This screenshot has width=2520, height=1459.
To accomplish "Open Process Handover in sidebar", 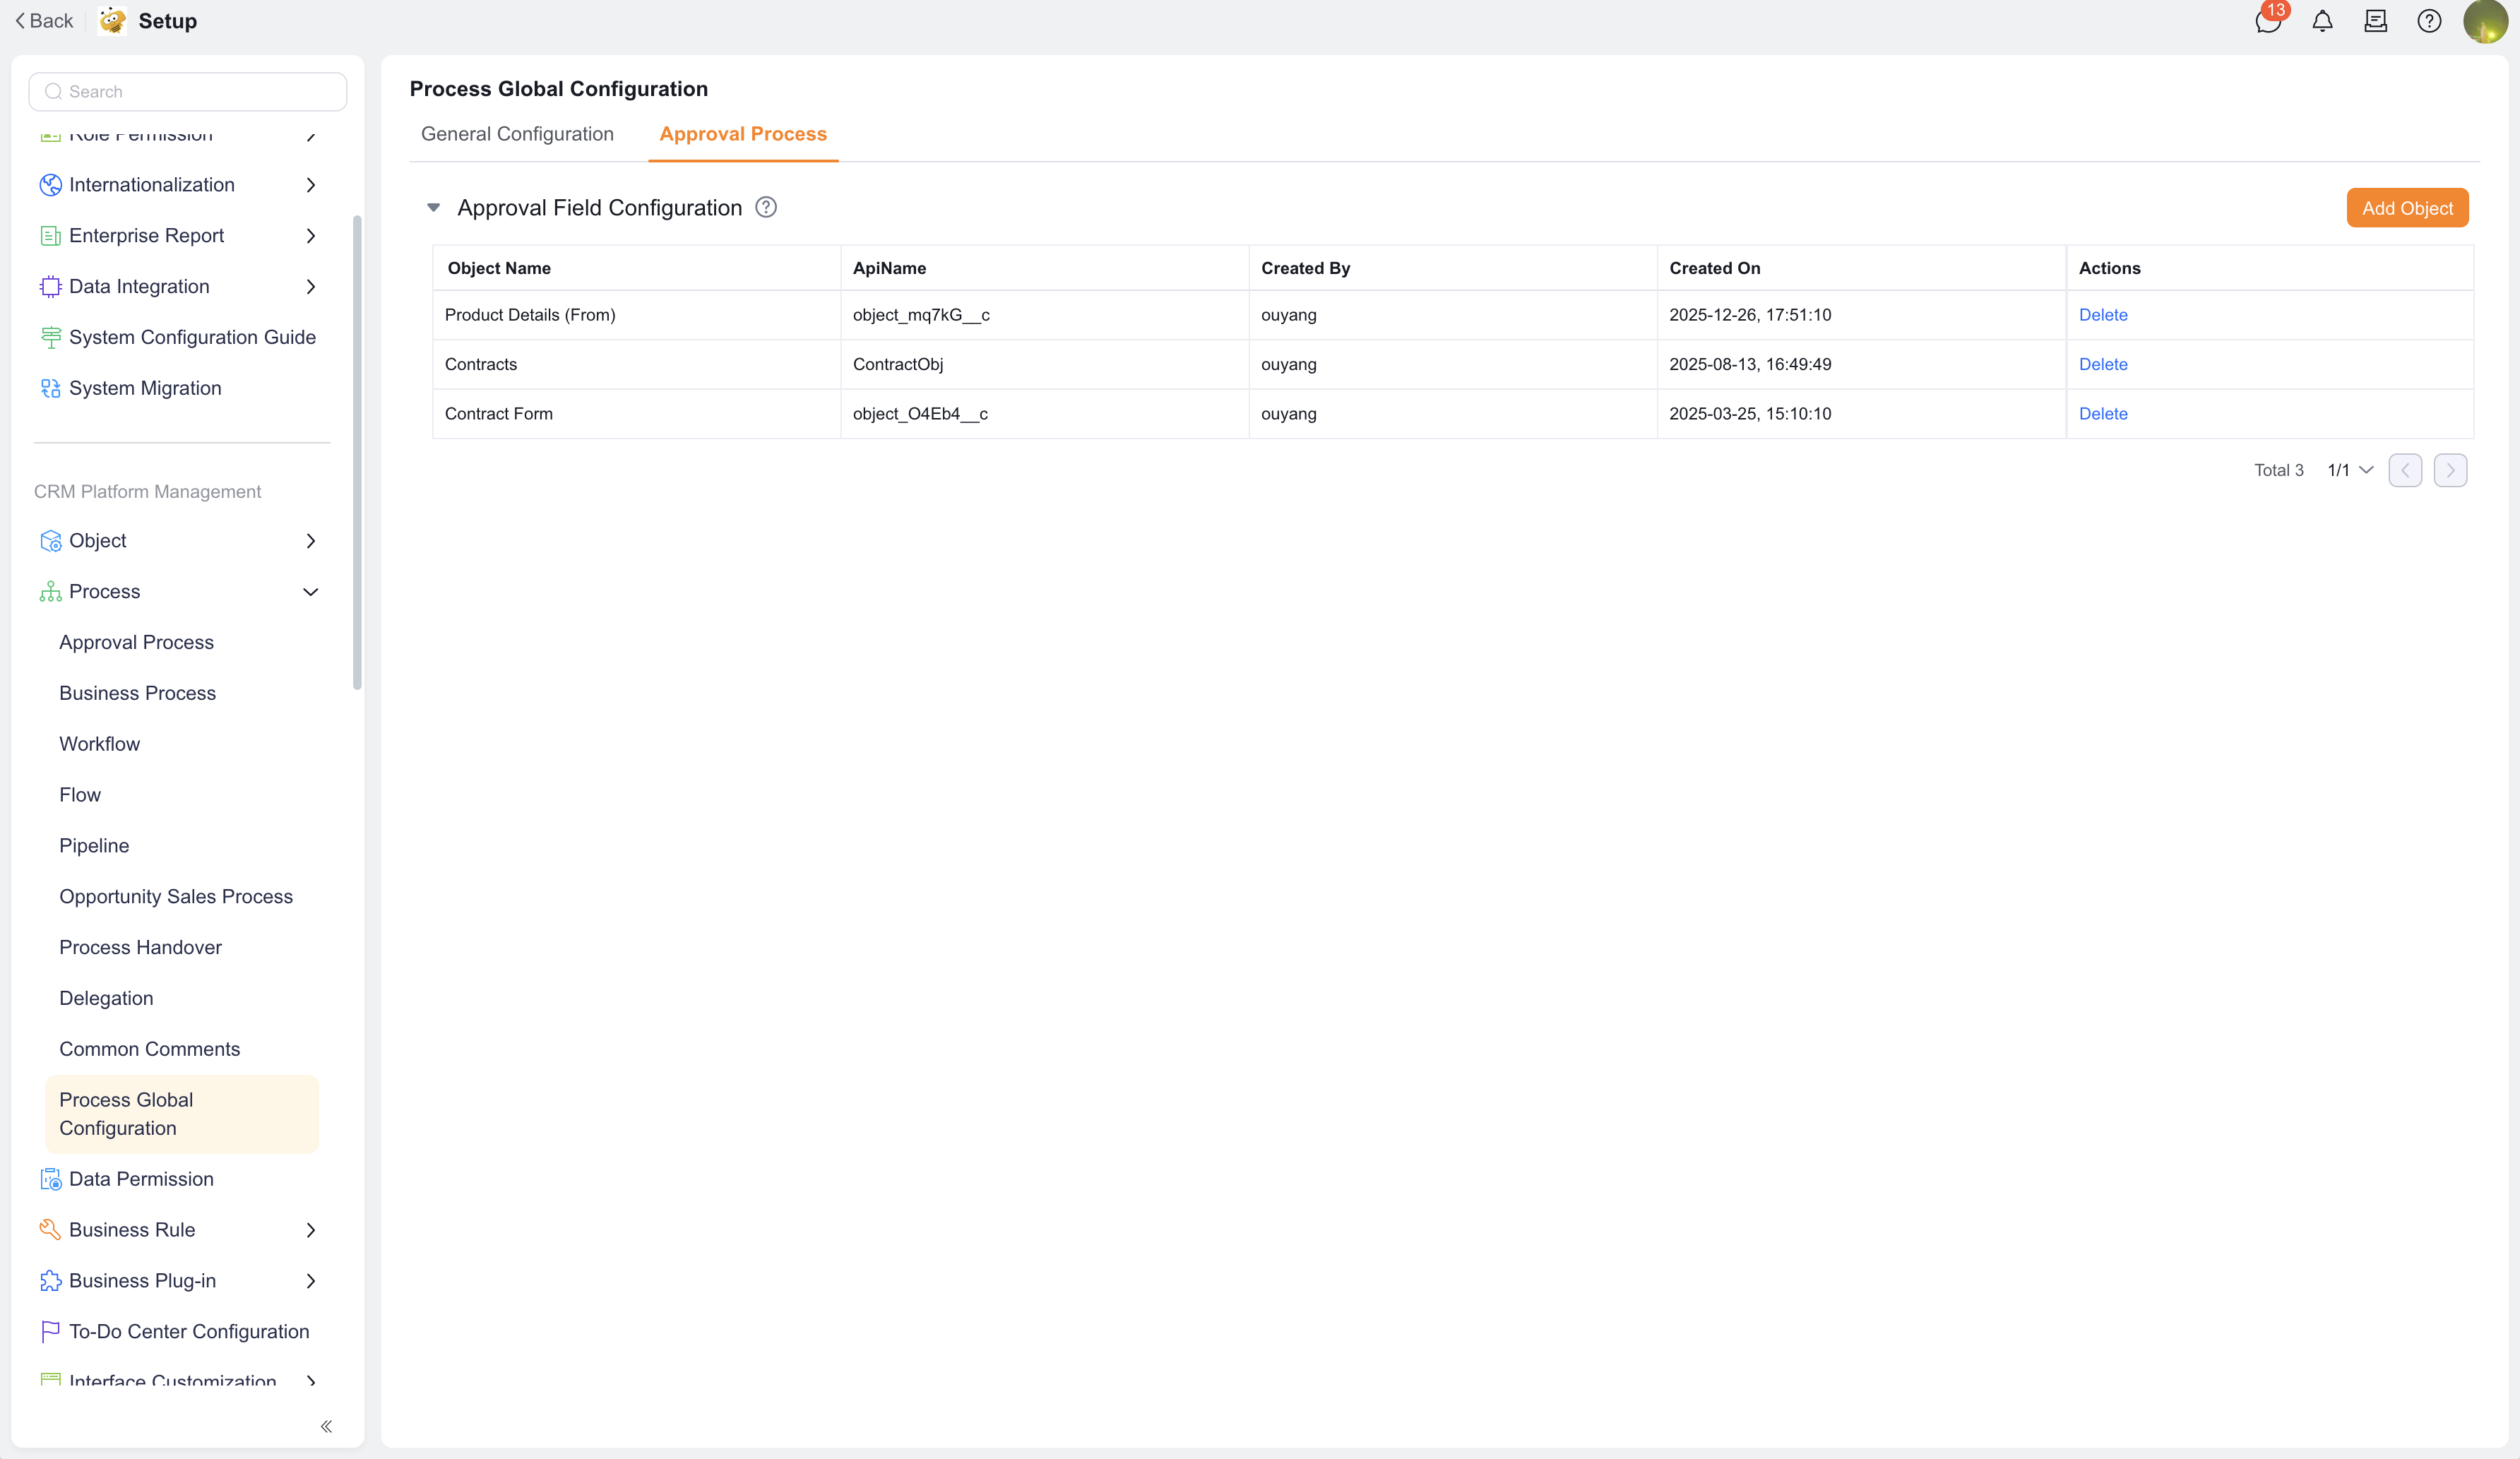I will [x=140, y=948].
